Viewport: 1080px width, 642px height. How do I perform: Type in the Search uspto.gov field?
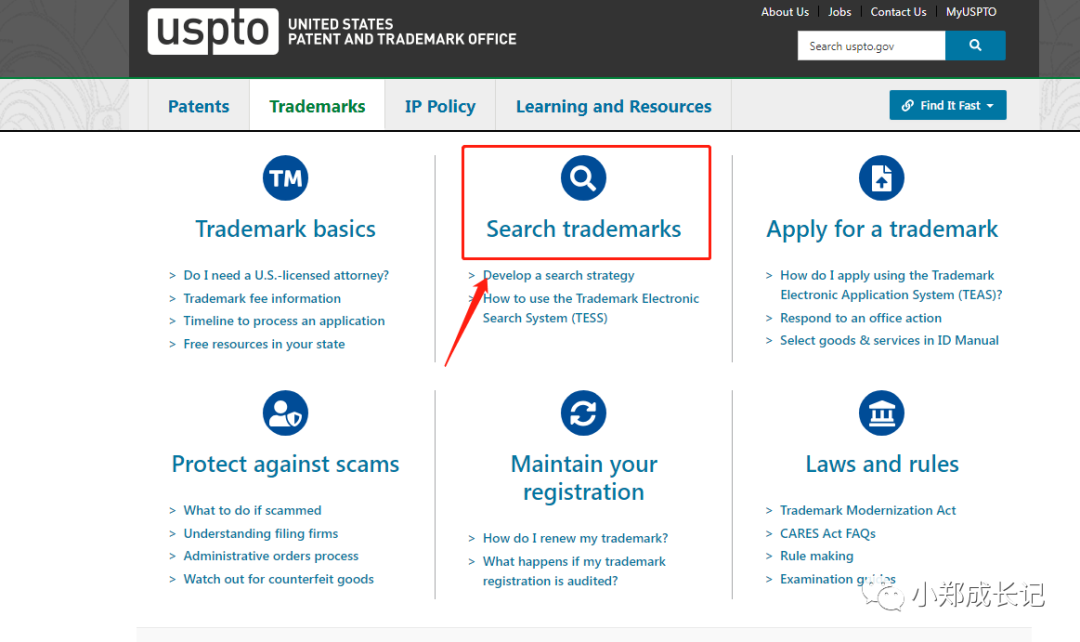pyautogui.click(x=870, y=46)
